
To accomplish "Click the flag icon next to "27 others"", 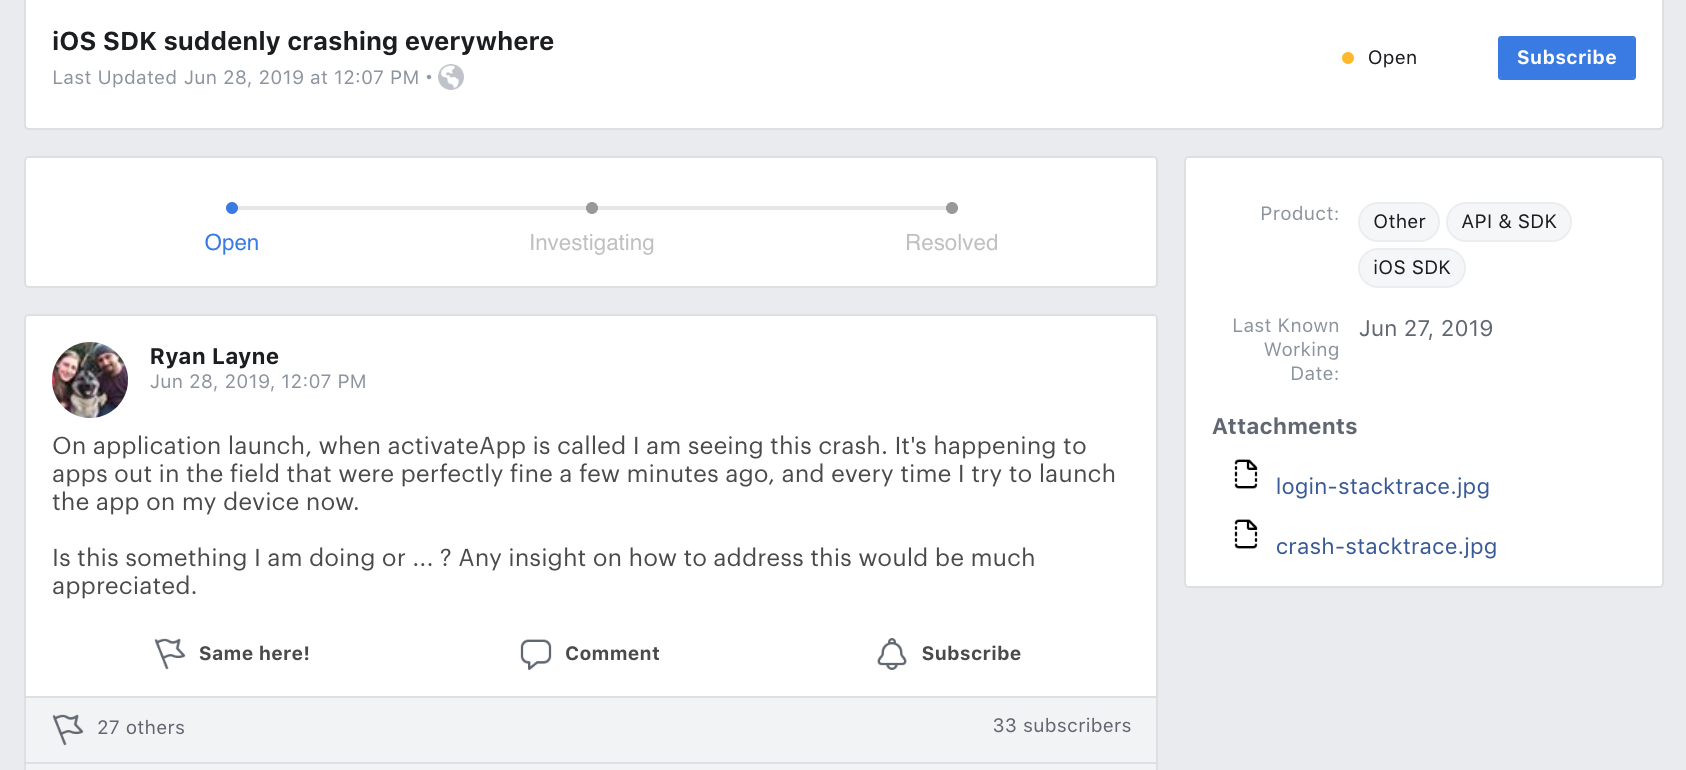I will (68, 728).
